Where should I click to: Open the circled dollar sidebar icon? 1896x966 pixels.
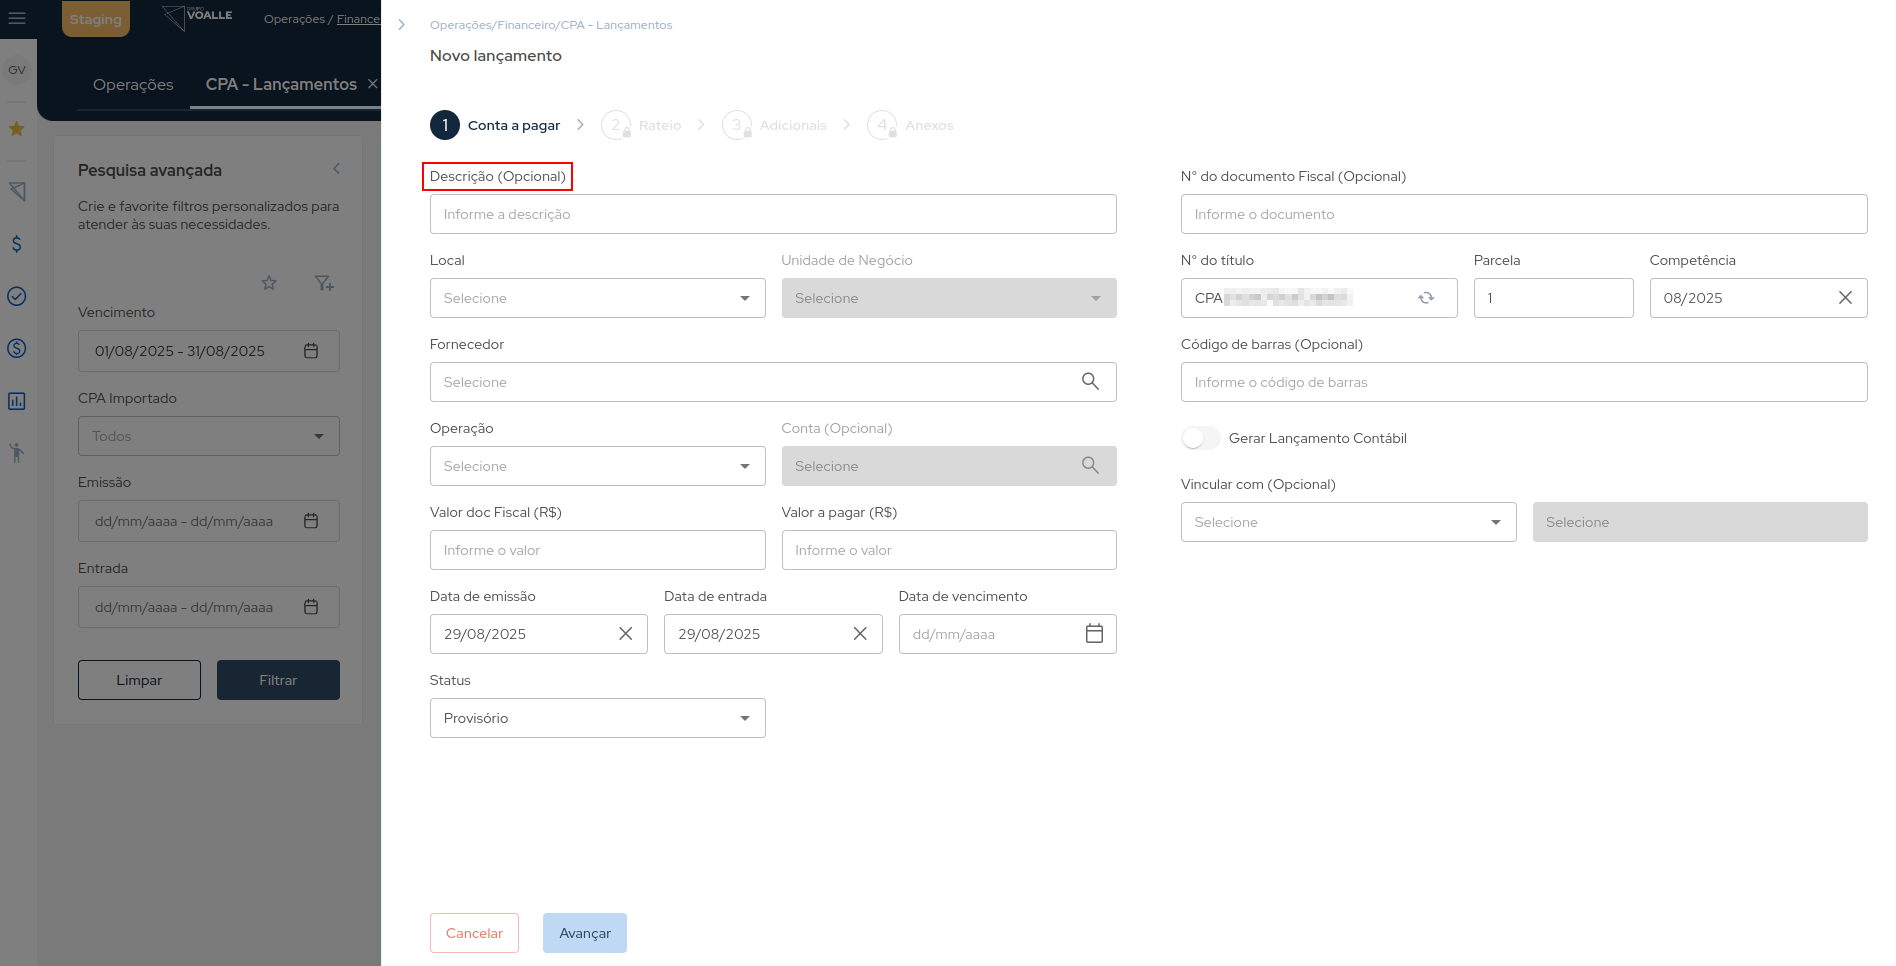click(17, 348)
